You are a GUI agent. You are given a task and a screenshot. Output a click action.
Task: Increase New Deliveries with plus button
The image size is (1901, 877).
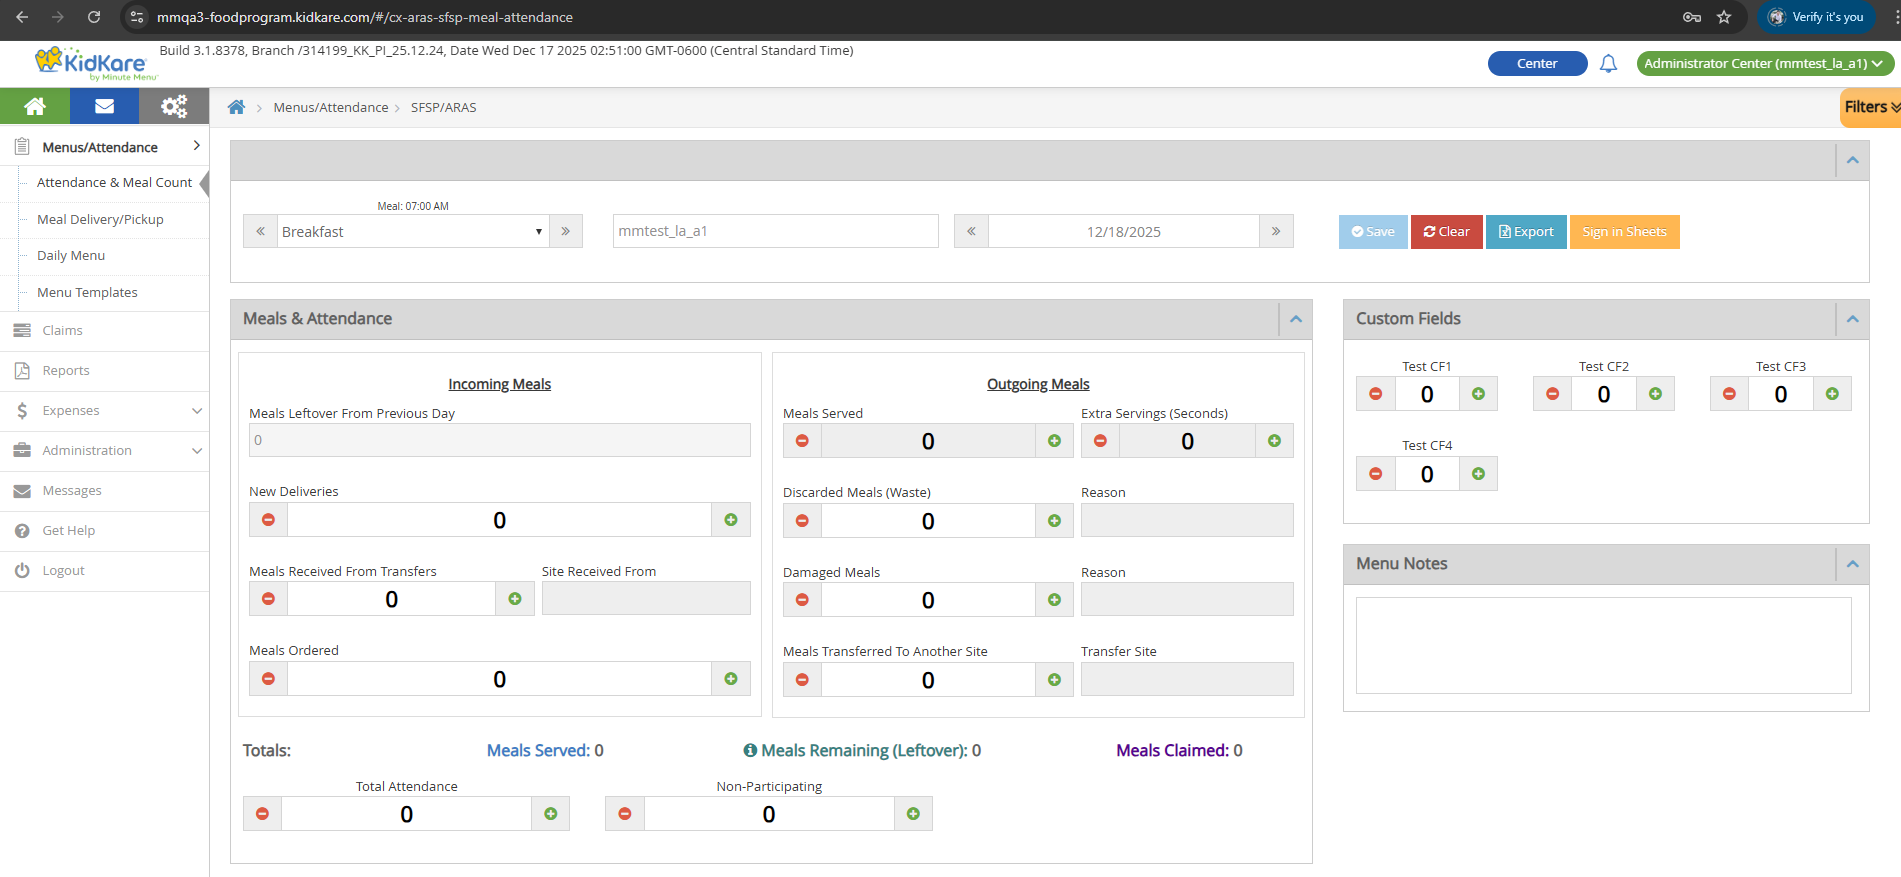[x=731, y=520]
